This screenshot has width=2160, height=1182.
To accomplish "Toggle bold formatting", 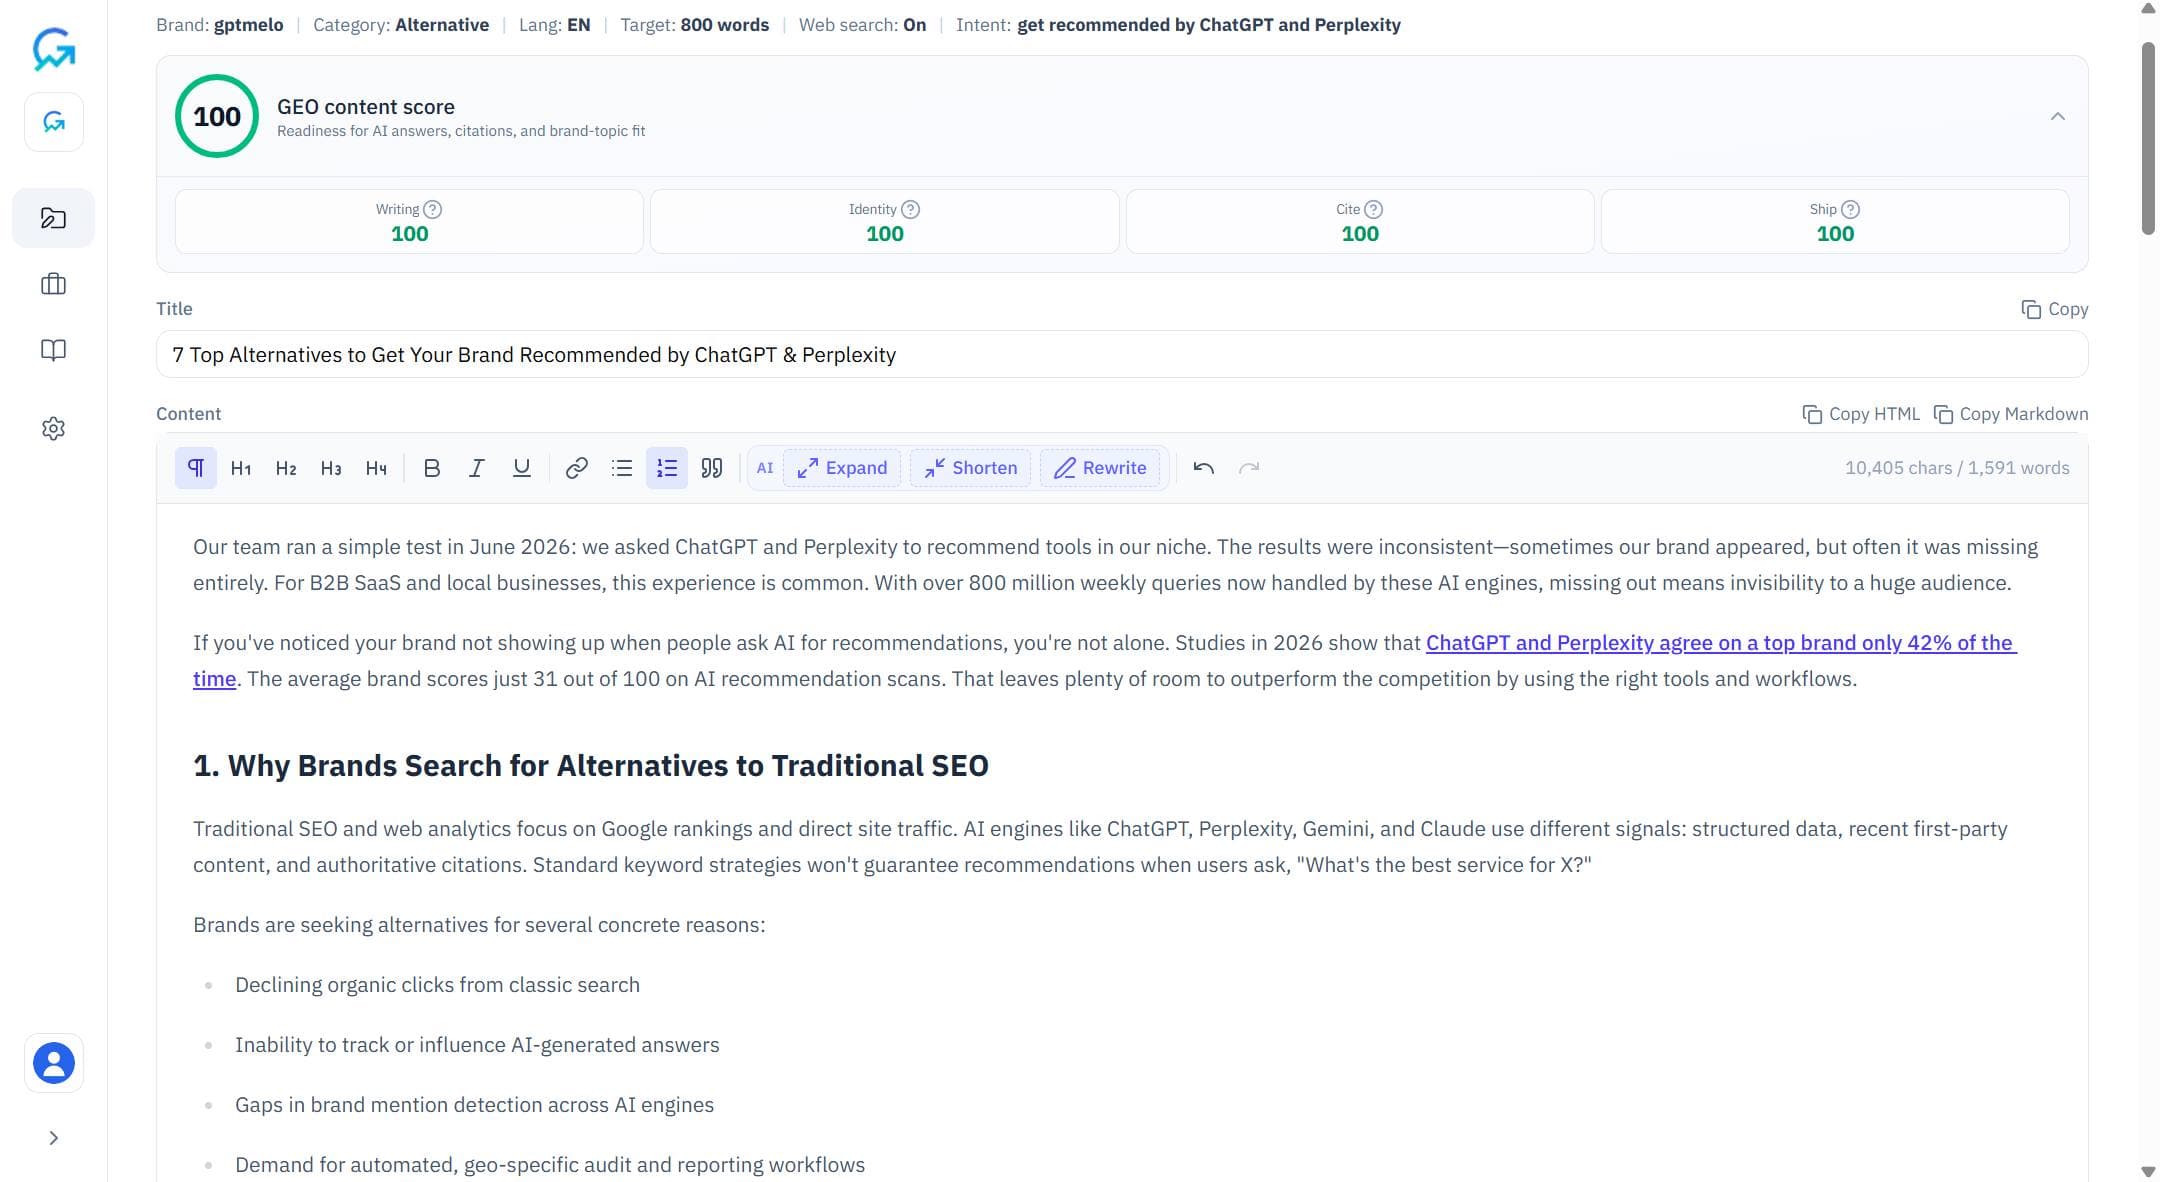I will [x=432, y=468].
